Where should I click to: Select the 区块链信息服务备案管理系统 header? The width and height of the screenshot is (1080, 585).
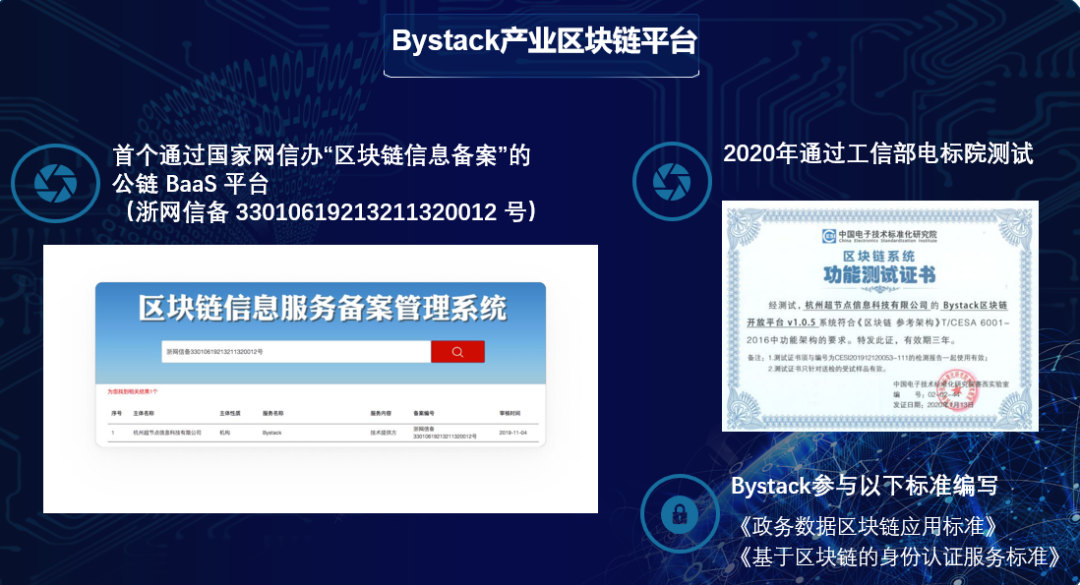[320, 308]
